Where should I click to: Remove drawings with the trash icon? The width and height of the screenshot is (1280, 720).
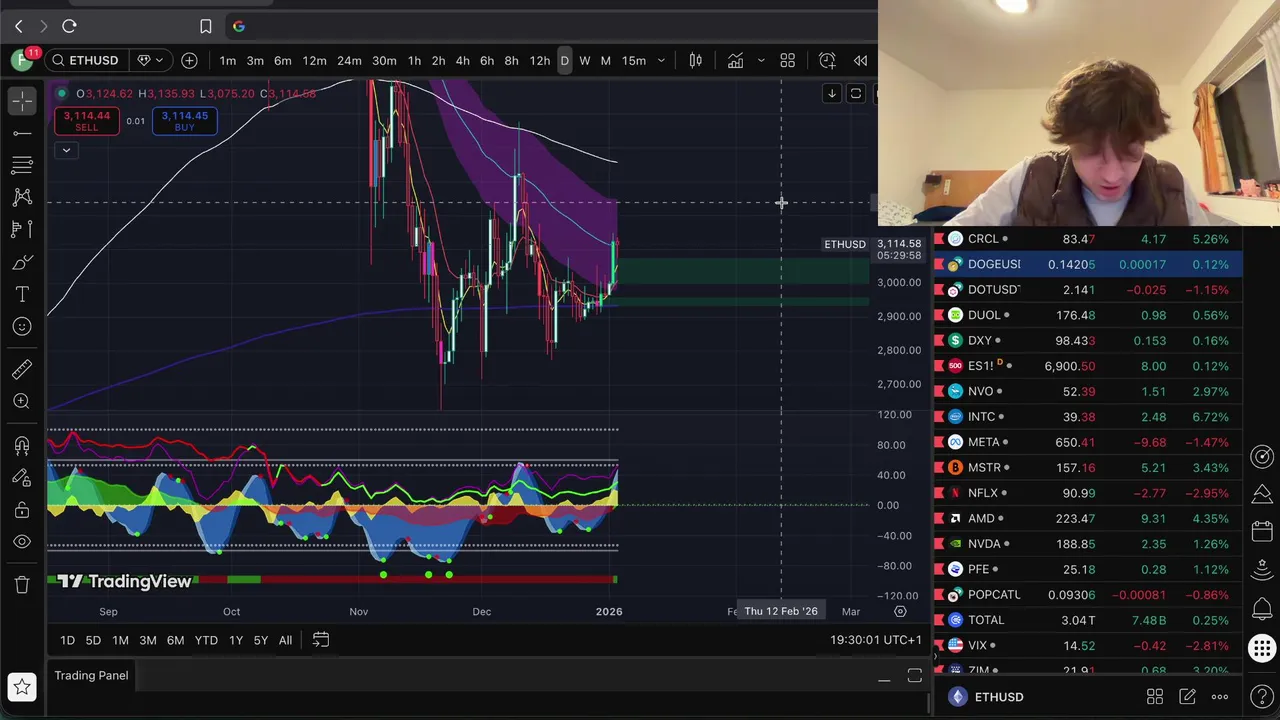point(22,585)
